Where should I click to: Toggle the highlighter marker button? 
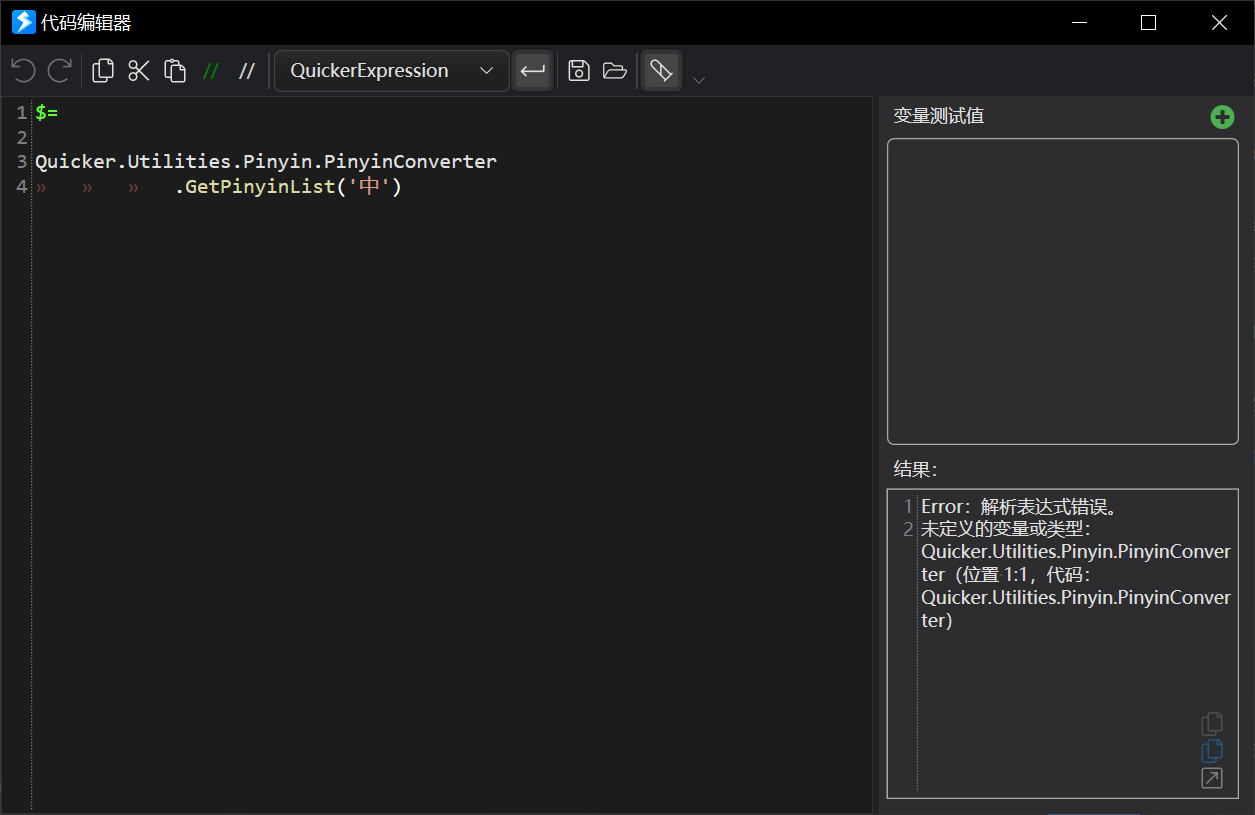click(661, 71)
